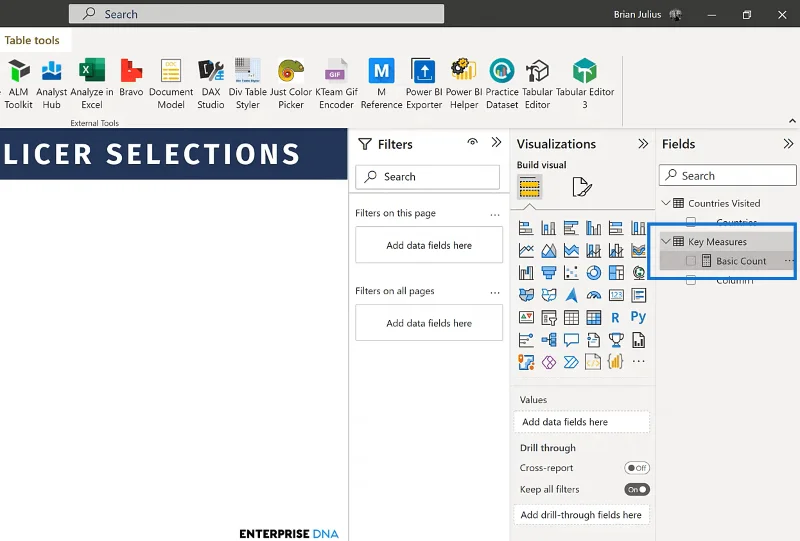Launch Just Color Picker
This screenshot has width=800, height=541.
coord(291,84)
